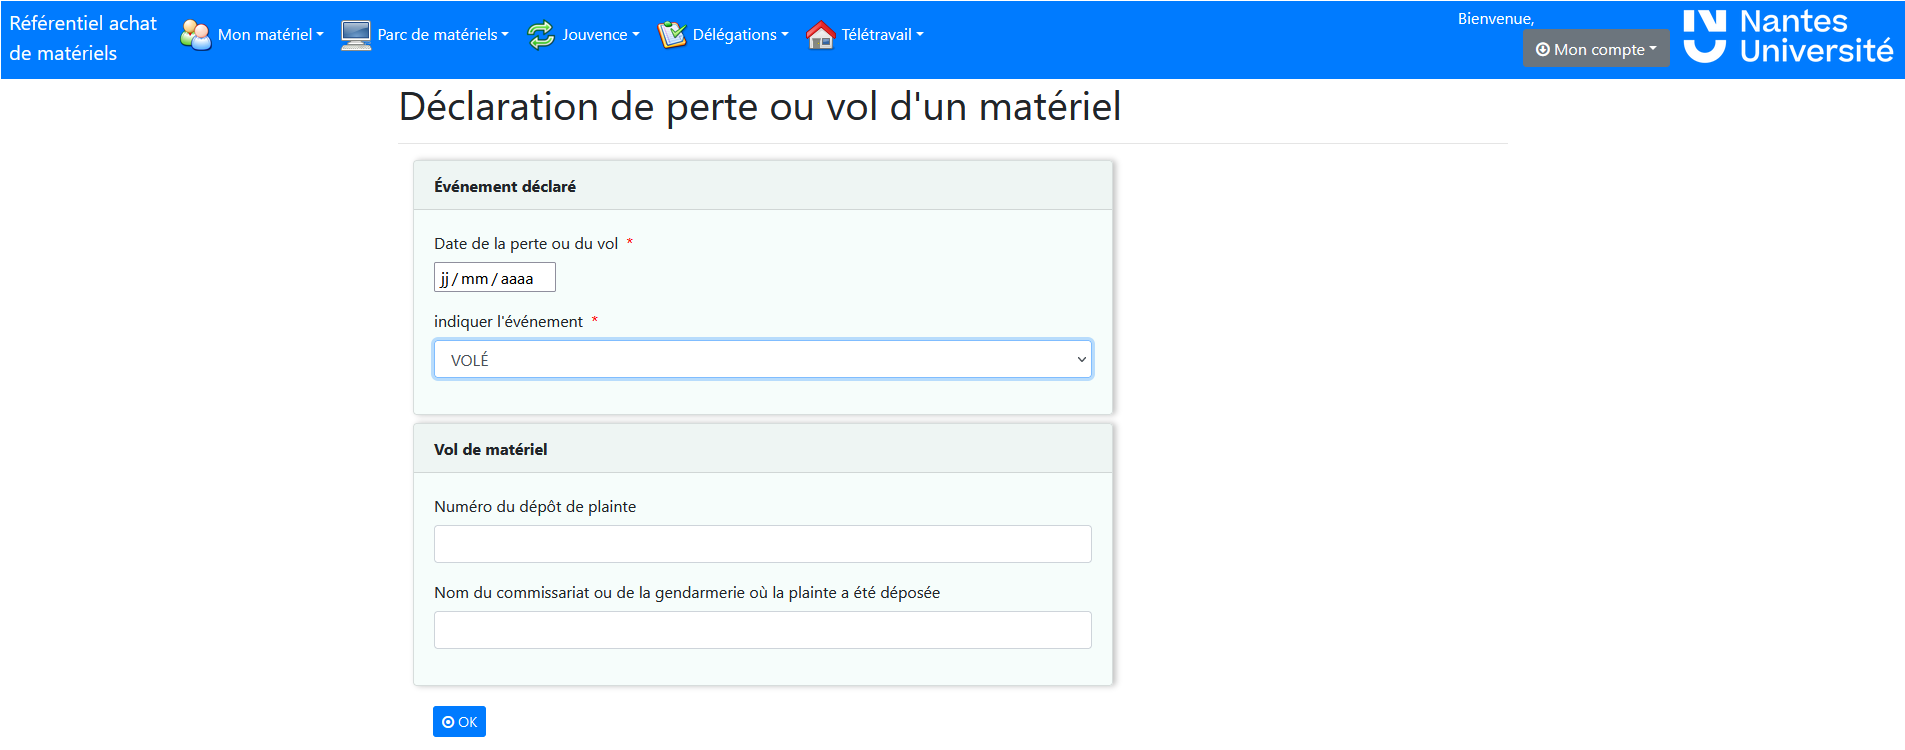Click the Délégations clipboard icon
1905x750 pixels.
(x=672, y=35)
